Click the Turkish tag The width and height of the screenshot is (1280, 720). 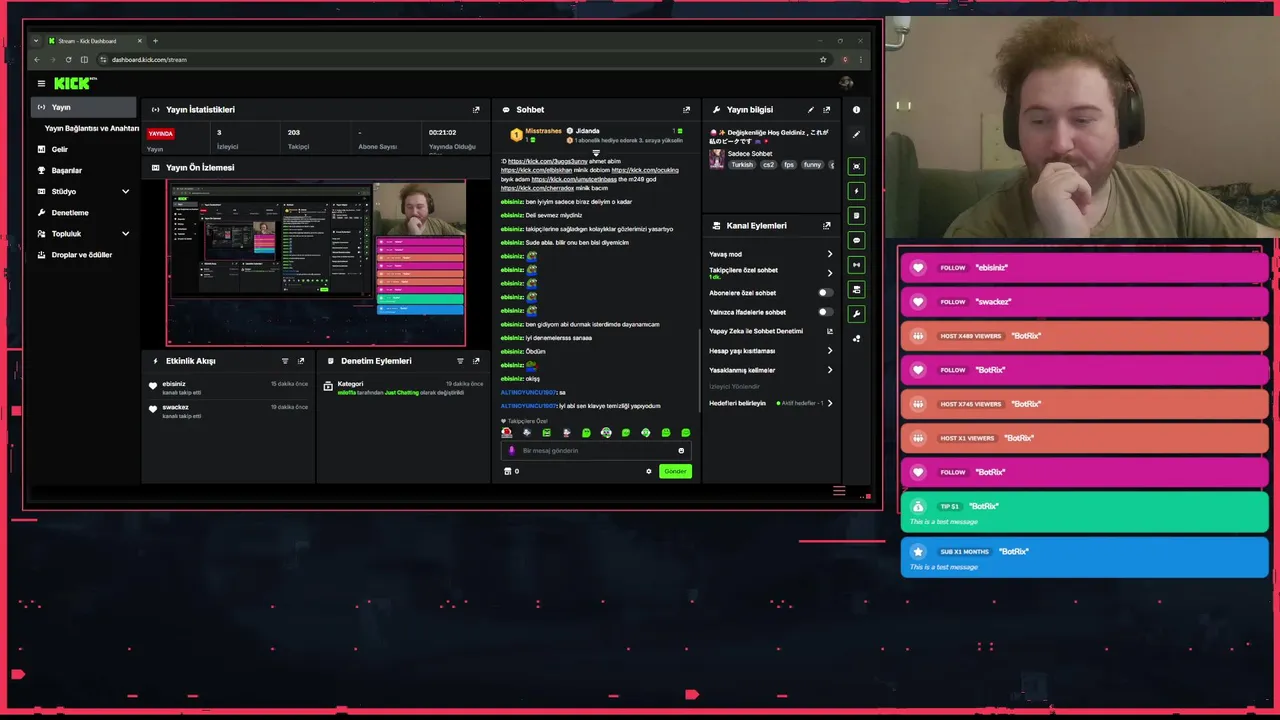point(741,165)
